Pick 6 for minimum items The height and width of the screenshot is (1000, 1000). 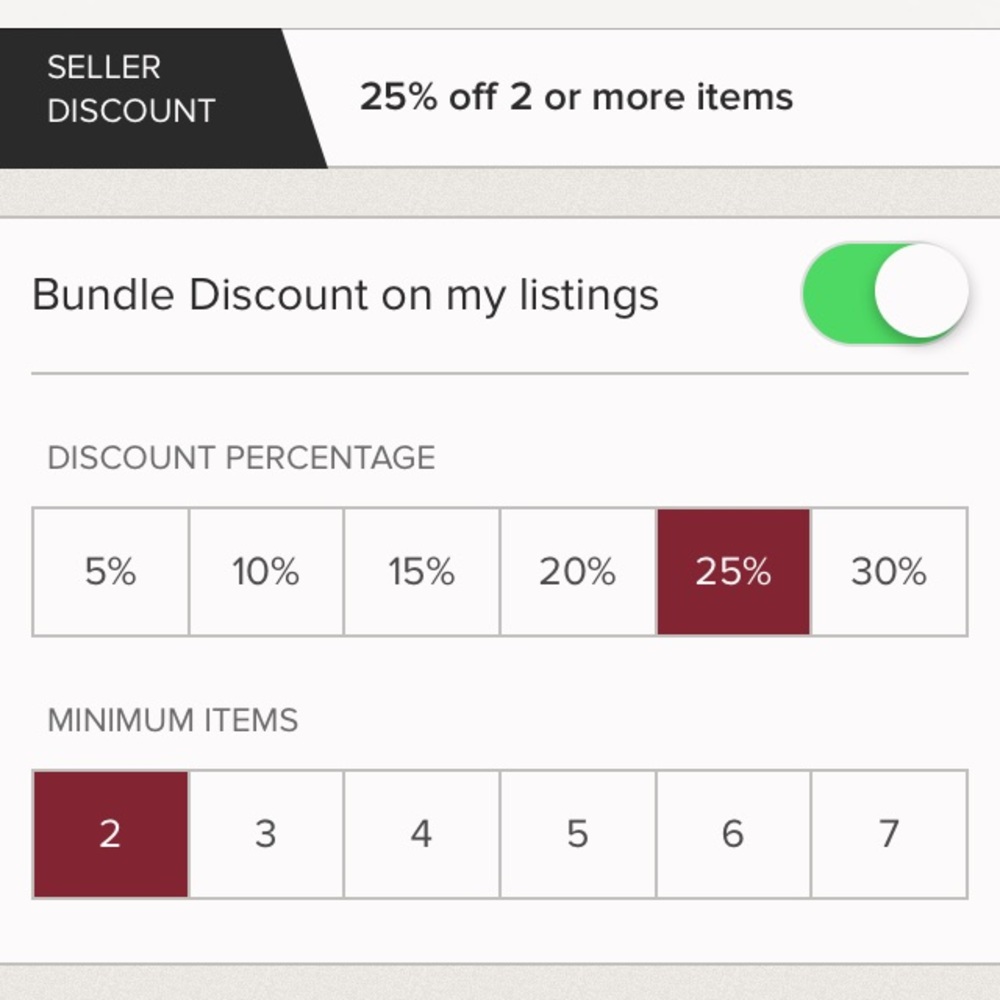(733, 834)
